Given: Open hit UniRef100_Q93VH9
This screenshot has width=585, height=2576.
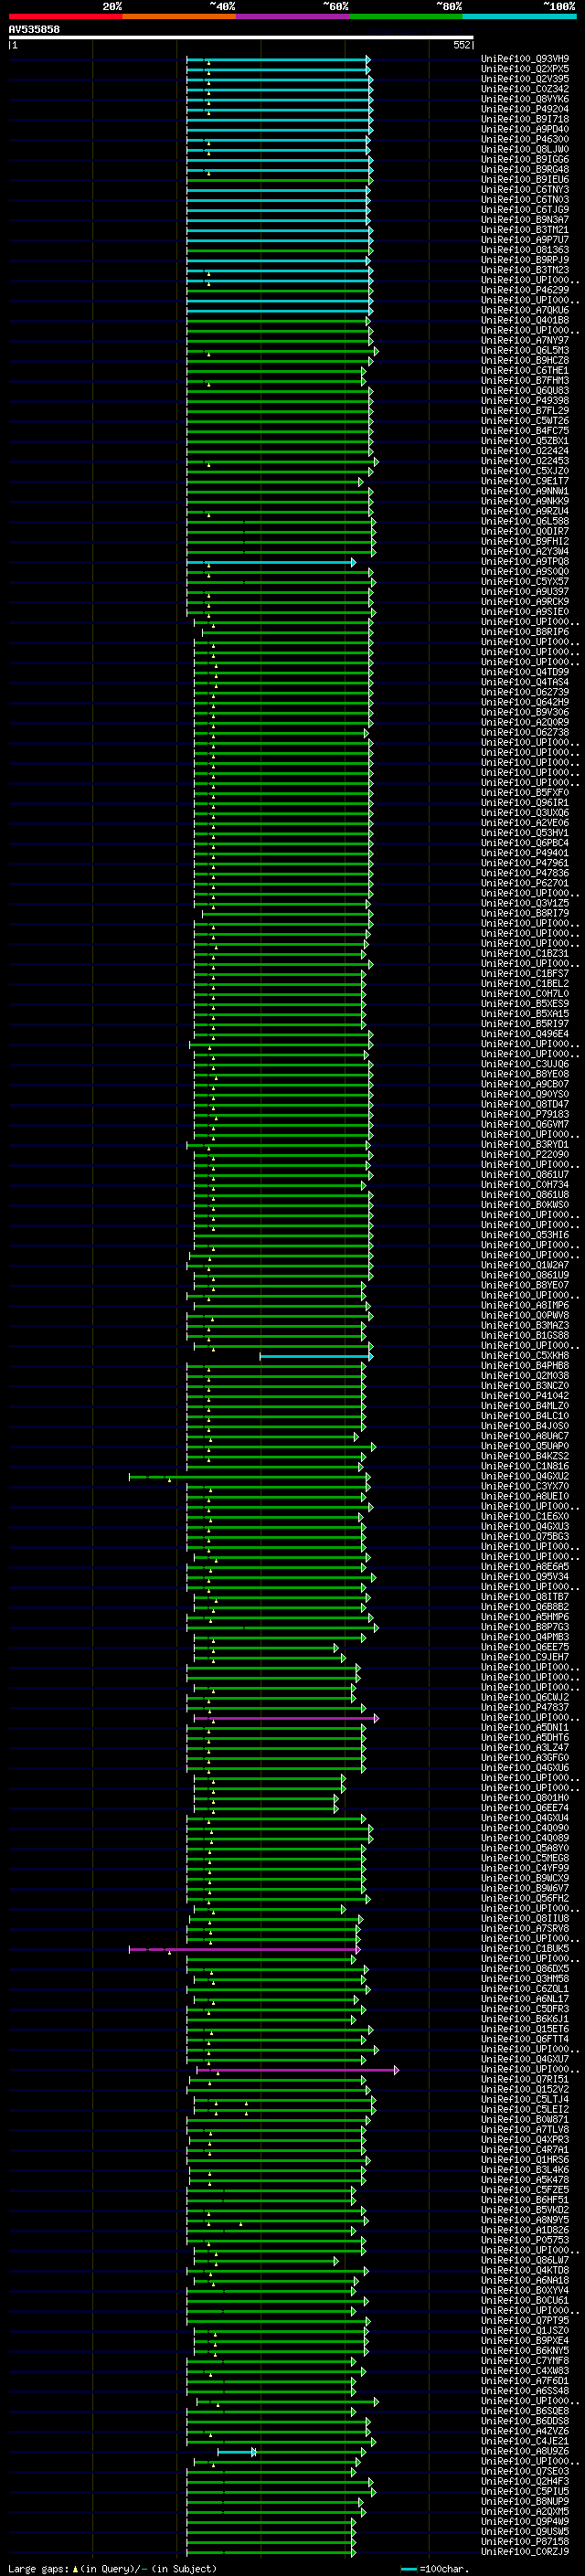Looking at the screenshot, I should [525, 59].
